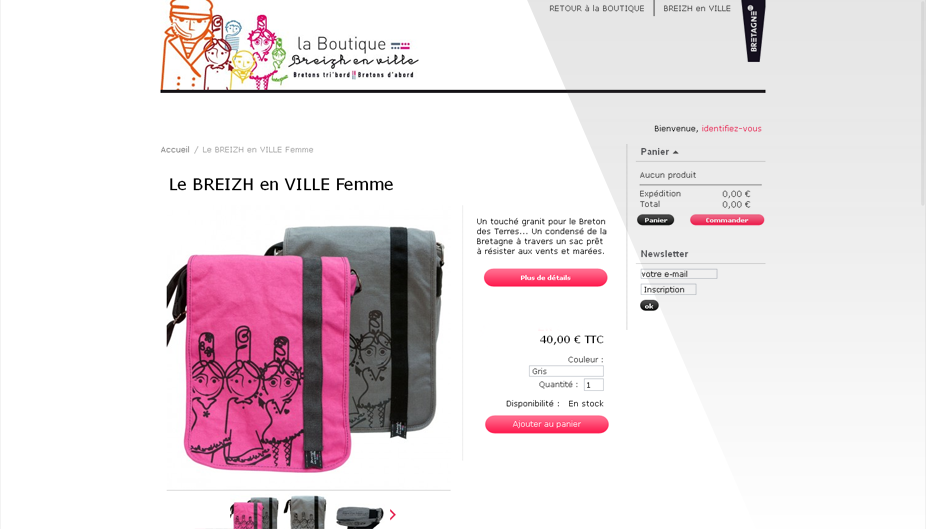Open the Inscription newsletter select box
This screenshot has width=926, height=529.
click(x=668, y=289)
